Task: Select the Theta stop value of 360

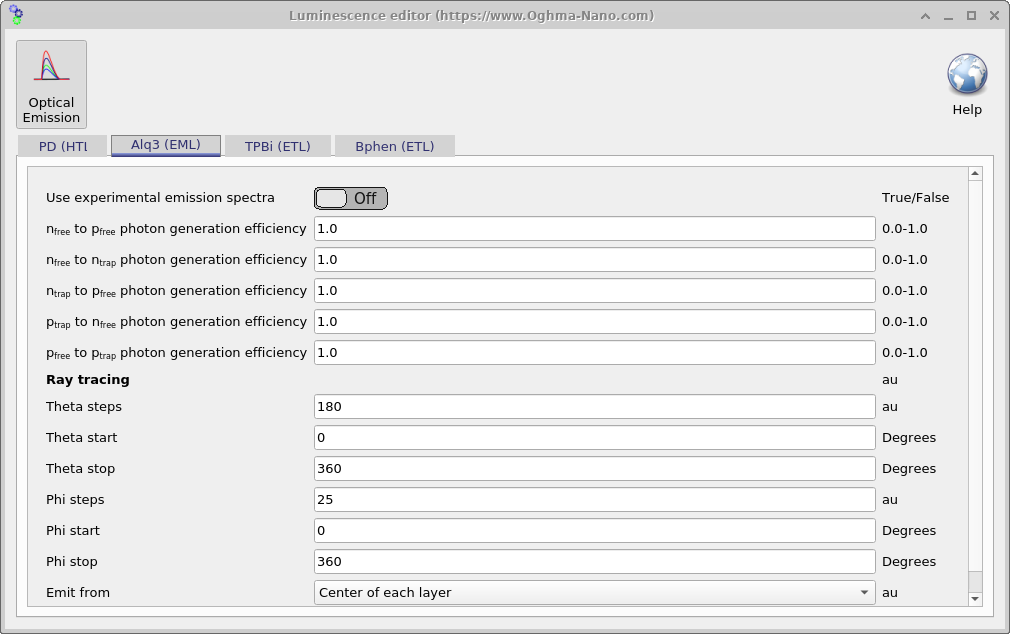Action: click(x=594, y=468)
